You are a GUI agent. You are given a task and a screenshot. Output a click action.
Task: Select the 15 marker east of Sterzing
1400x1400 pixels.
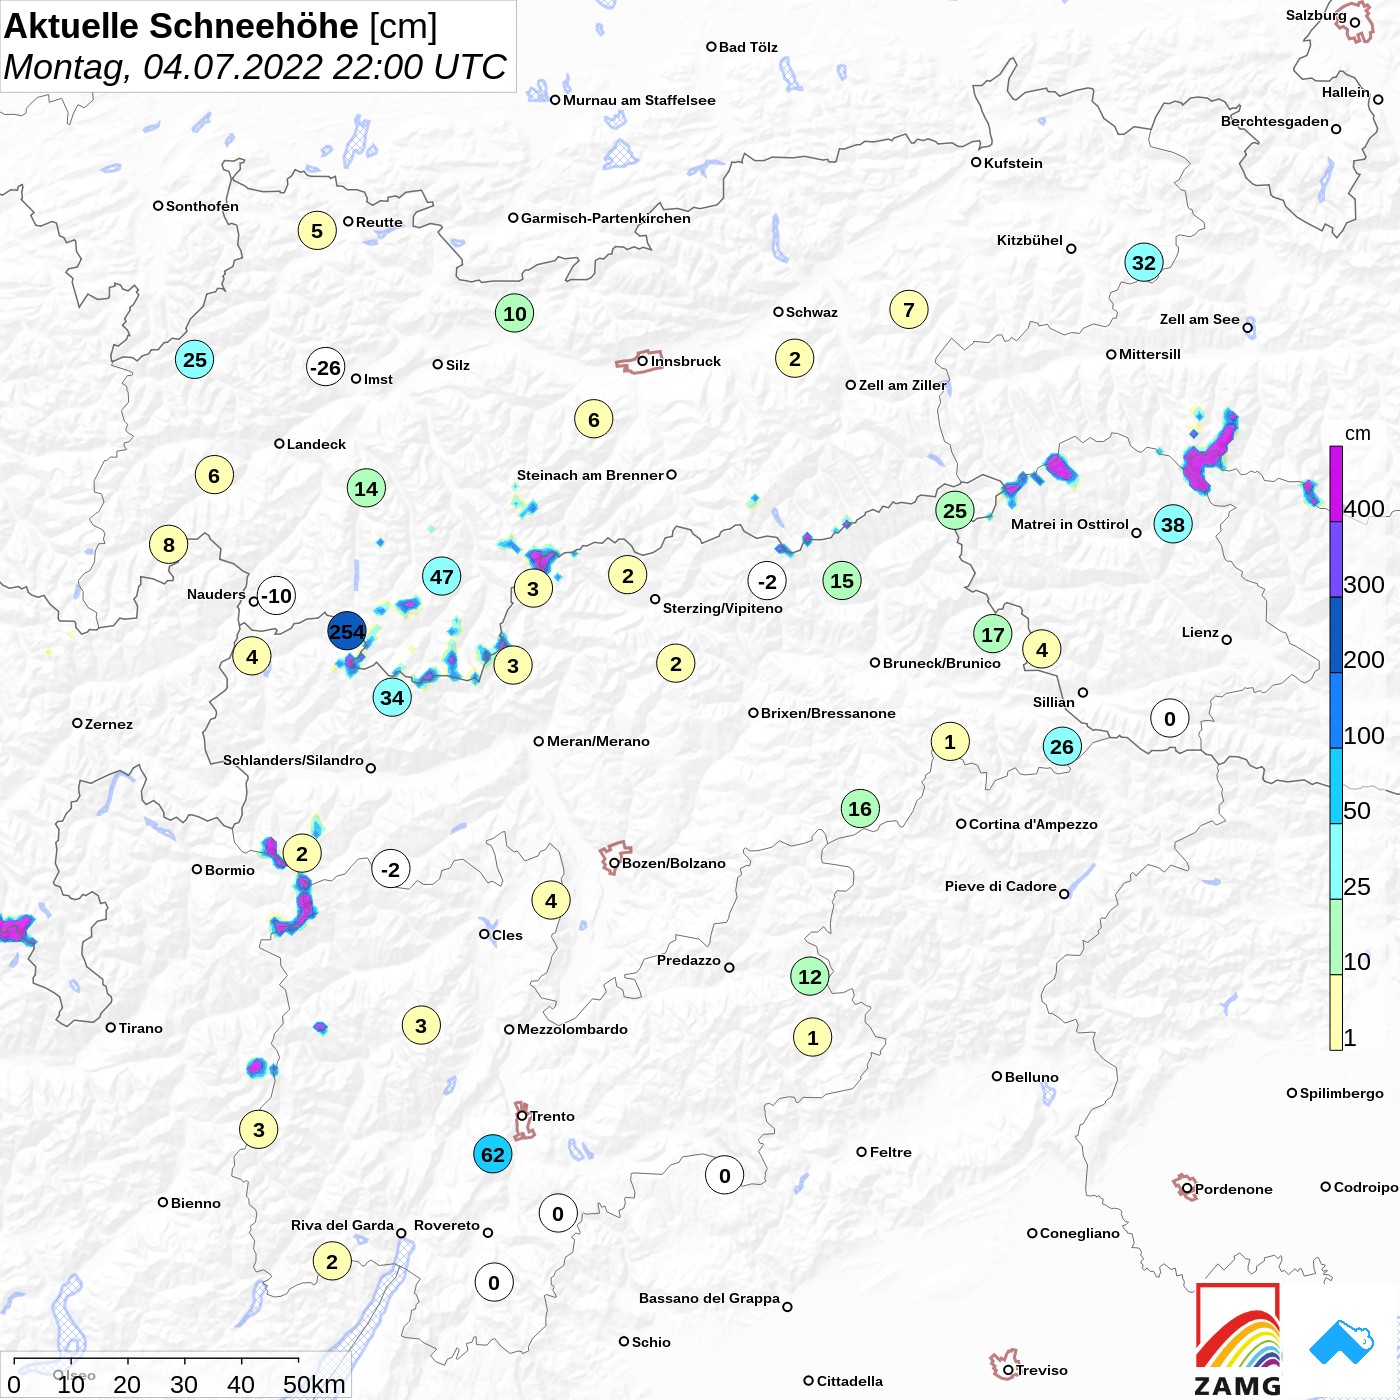click(842, 580)
